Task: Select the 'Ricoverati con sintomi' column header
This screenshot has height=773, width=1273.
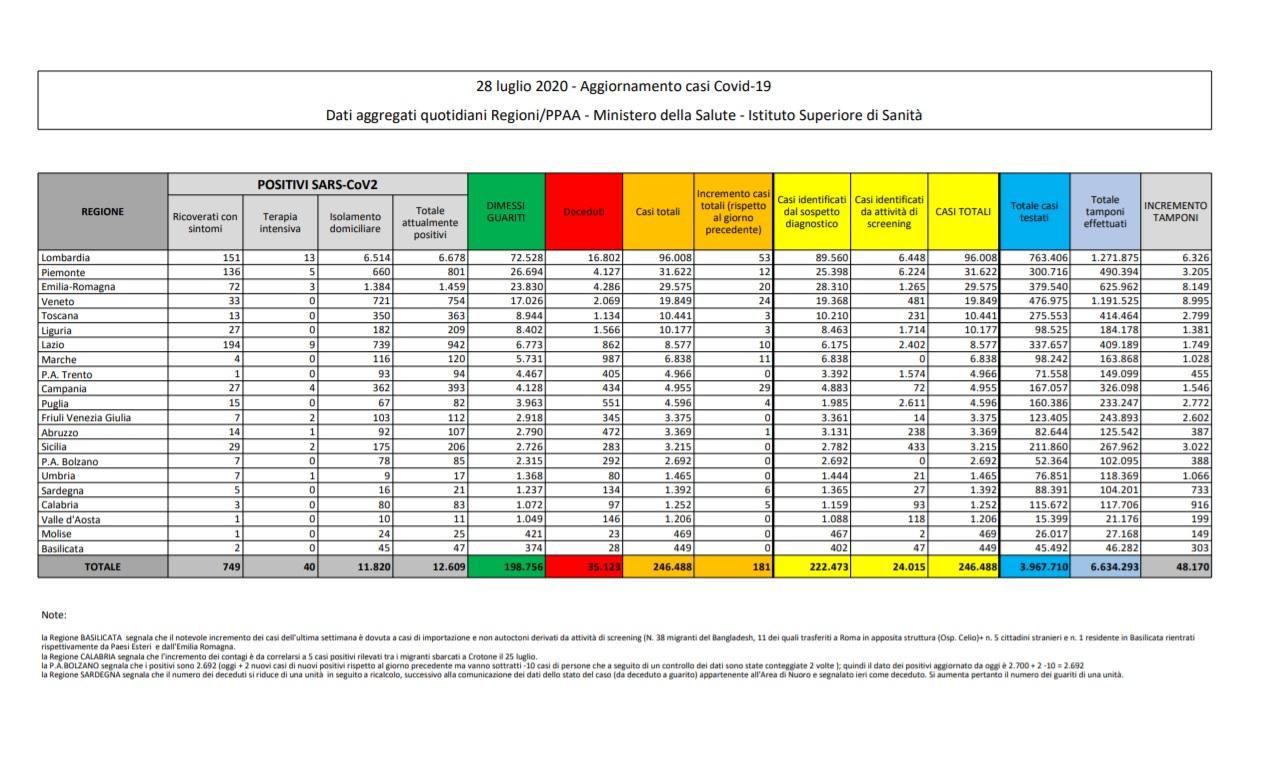Action: (206, 222)
